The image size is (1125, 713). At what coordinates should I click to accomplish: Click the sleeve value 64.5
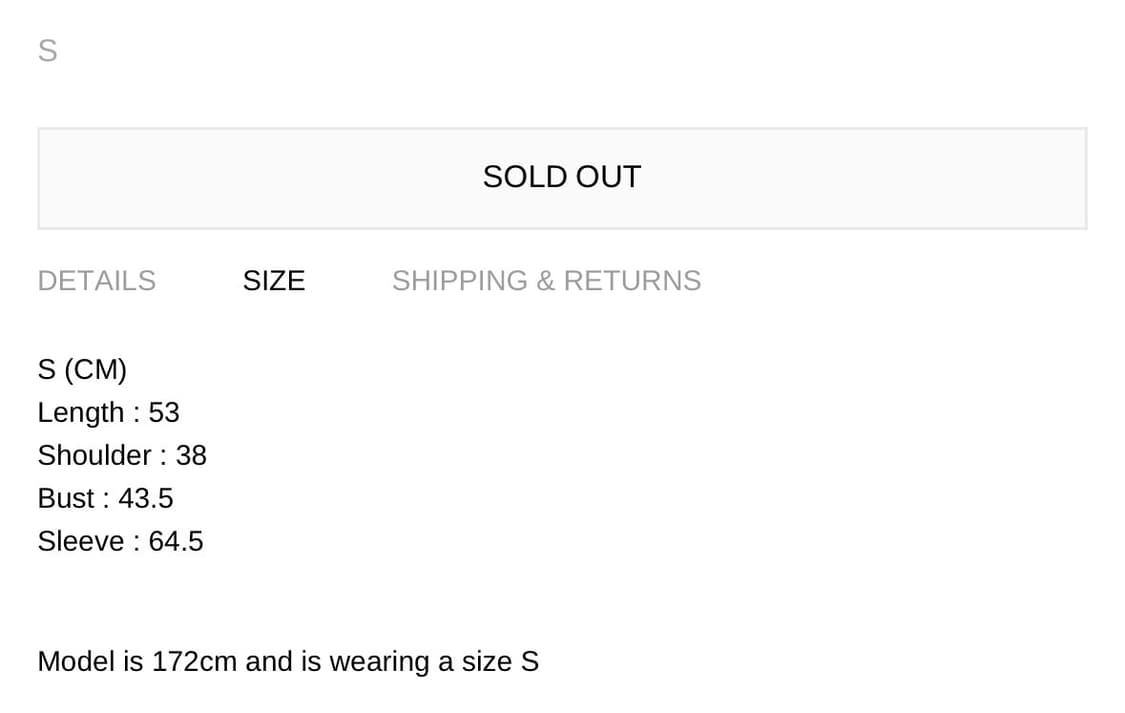coord(176,542)
